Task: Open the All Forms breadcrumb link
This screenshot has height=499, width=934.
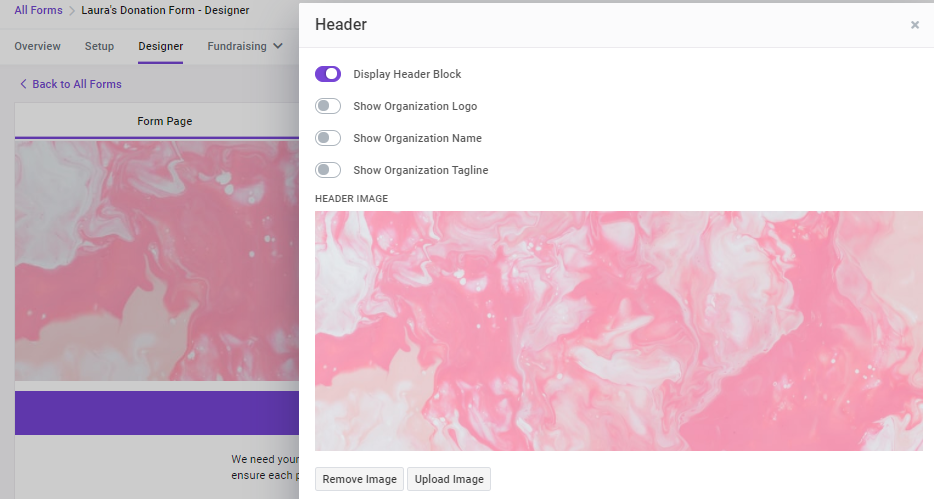Action: coord(38,10)
